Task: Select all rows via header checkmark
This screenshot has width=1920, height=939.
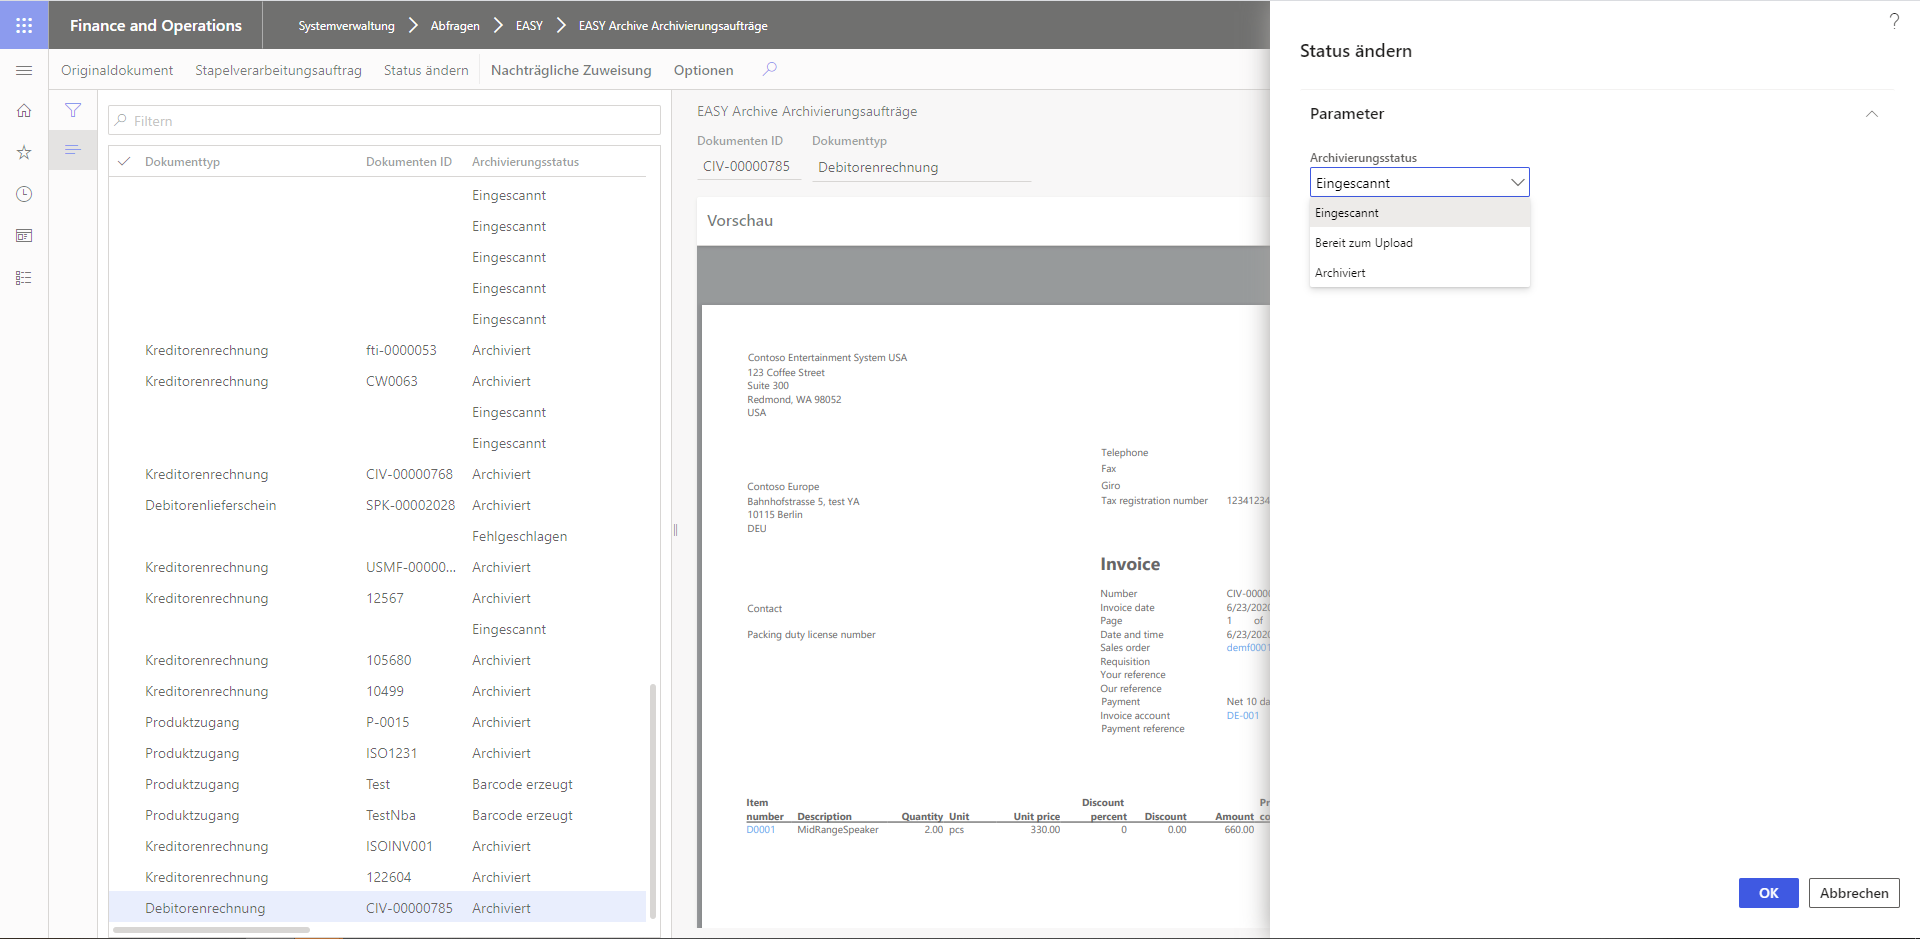Action: pos(125,161)
